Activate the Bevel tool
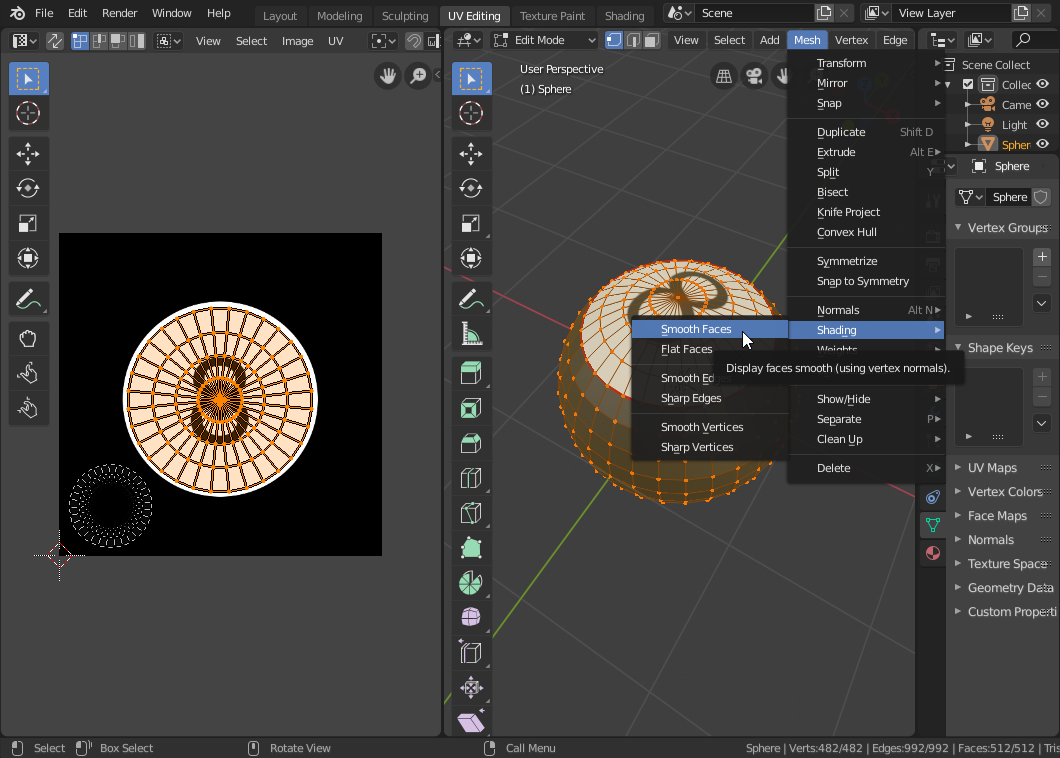This screenshot has height=758, width=1060. point(471,444)
